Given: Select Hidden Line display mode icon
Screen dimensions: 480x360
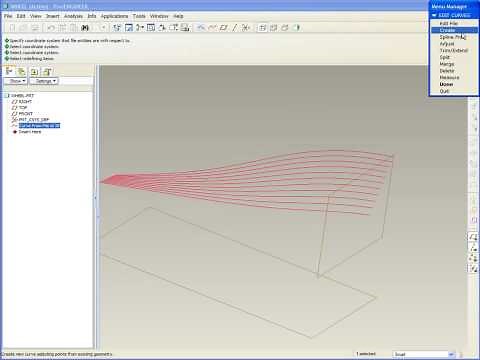Looking at the screenshot, I should (274, 28).
